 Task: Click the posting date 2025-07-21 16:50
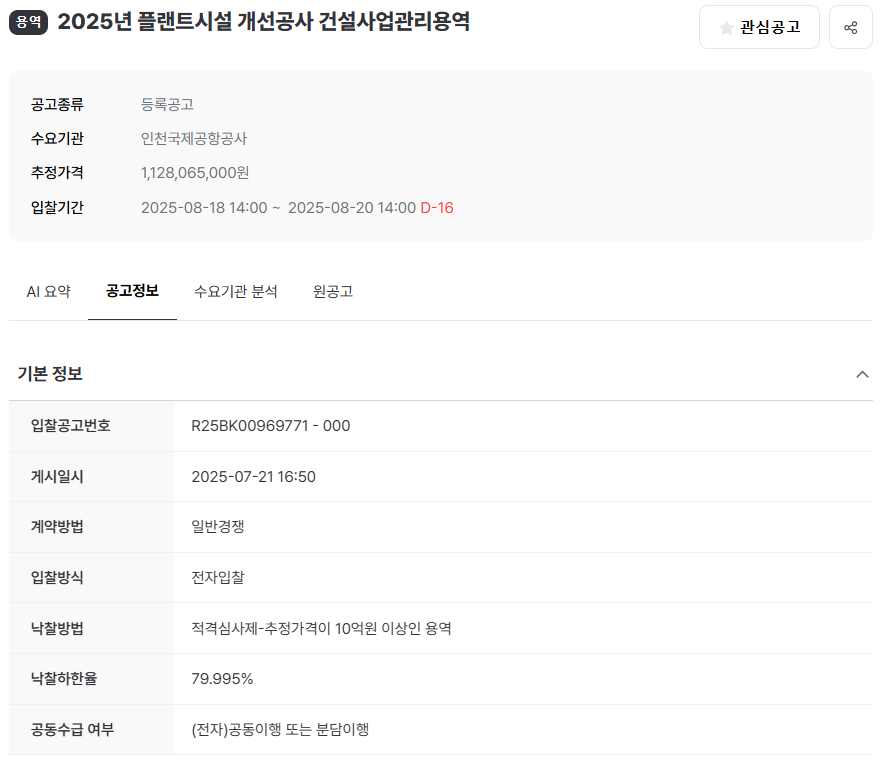tap(253, 477)
